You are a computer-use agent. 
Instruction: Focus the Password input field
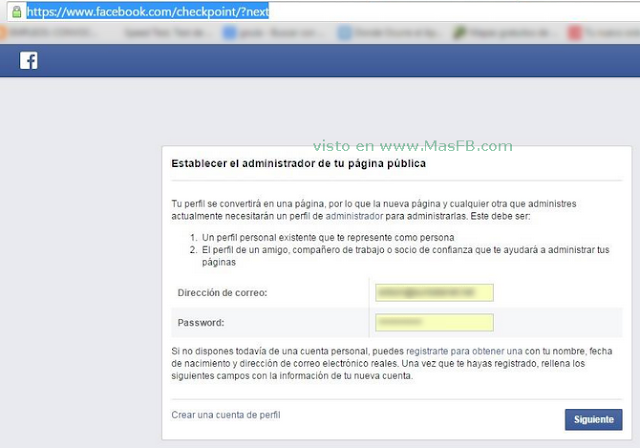point(434,322)
